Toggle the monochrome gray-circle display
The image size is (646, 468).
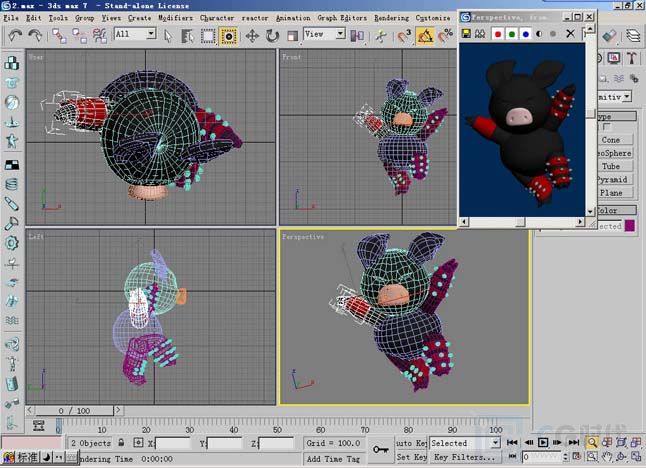(553, 34)
